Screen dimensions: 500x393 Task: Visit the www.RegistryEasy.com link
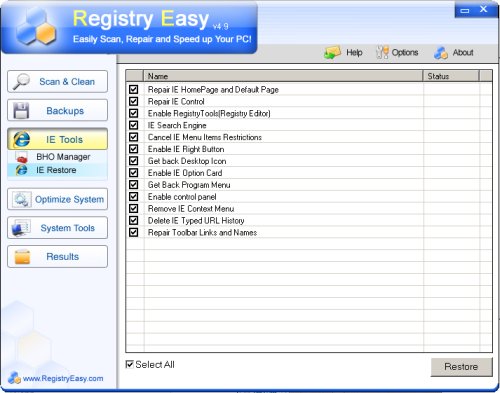pyautogui.click(x=63, y=378)
